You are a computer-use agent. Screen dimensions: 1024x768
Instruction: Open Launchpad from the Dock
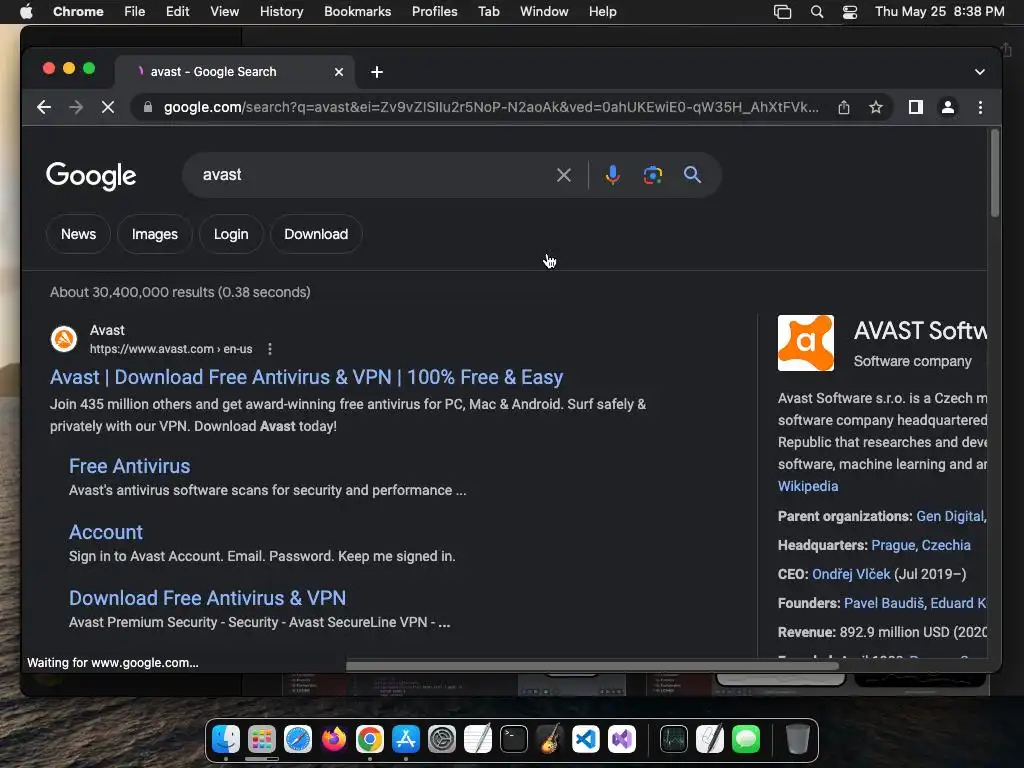tap(262, 739)
